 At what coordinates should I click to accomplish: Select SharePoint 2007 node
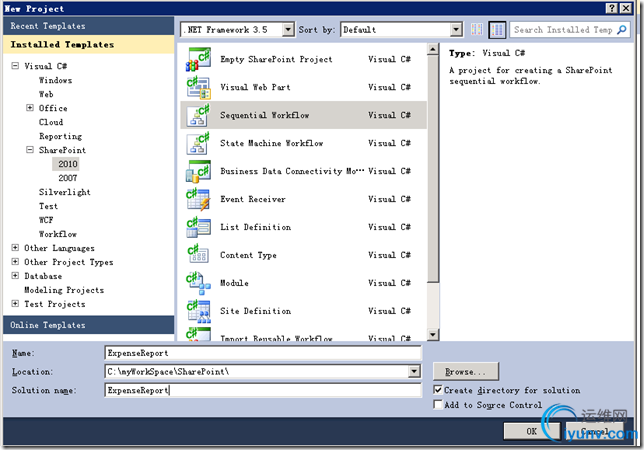[x=68, y=178]
